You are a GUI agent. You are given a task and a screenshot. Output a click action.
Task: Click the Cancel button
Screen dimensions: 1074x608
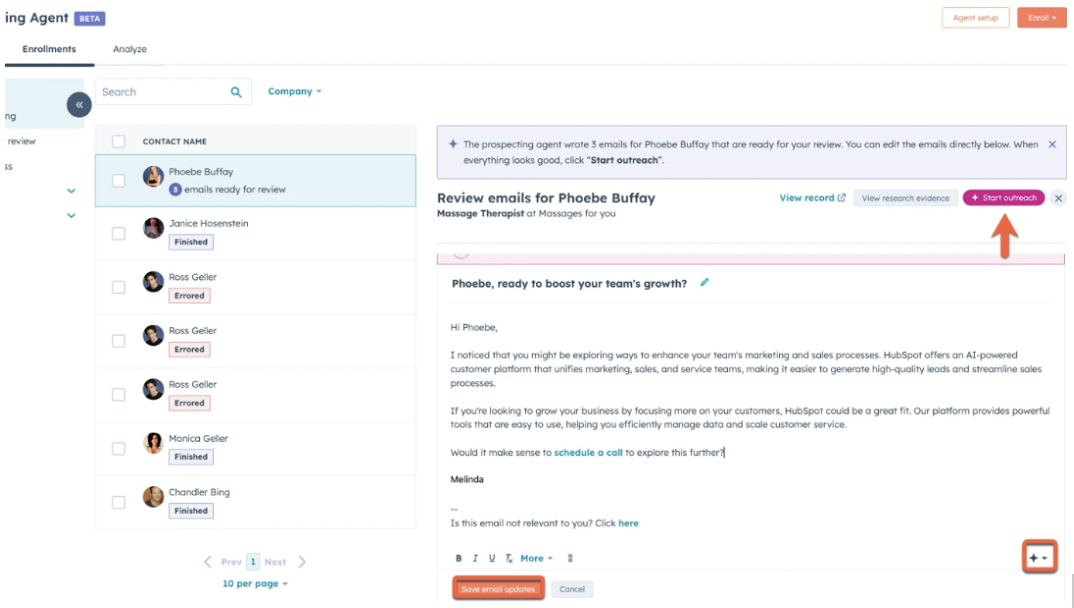pyautogui.click(x=572, y=589)
